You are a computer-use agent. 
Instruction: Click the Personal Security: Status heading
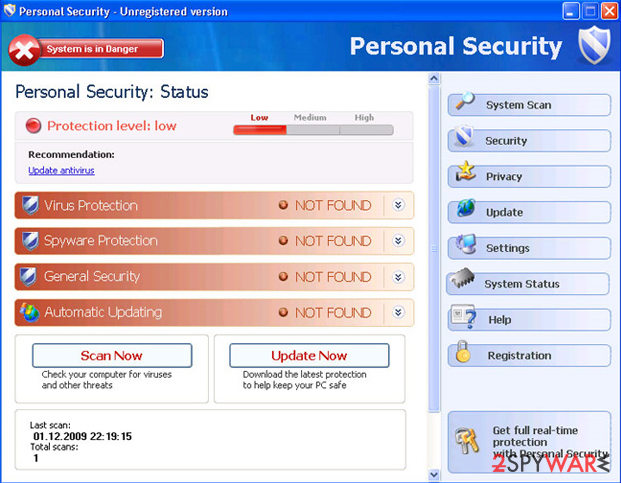click(x=112, y=92)
